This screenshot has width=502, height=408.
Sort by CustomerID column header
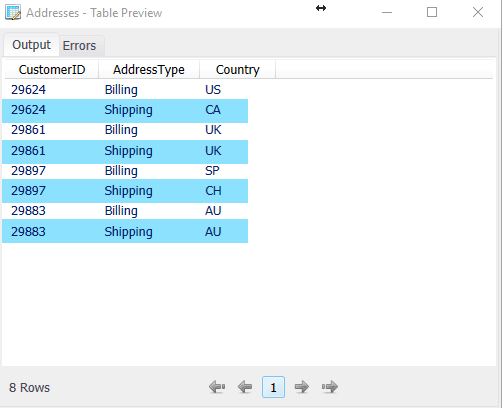[x=52, y=70]
